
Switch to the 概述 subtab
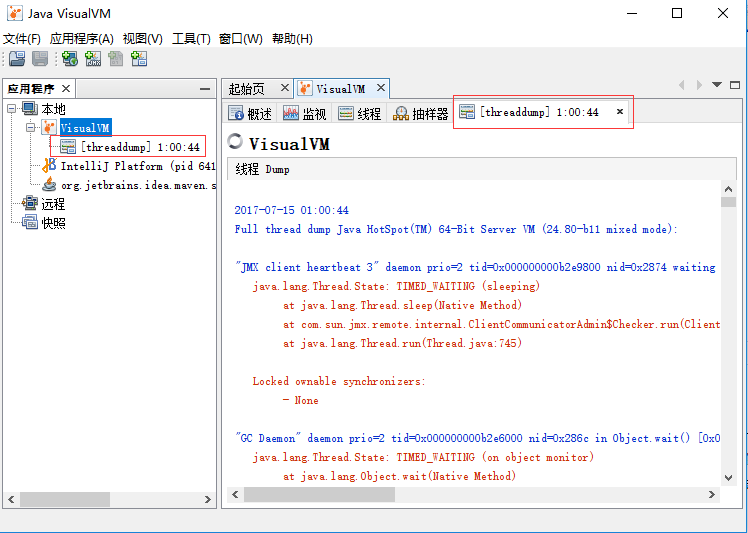point(250,114)
